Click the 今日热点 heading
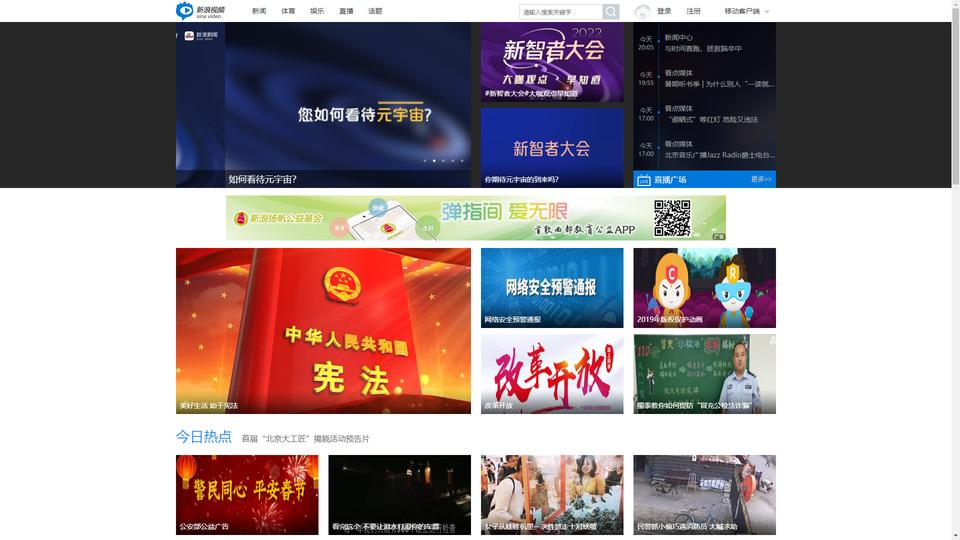Screen dimensions: 960x540 pyautogui.click(x=203, y=437)
